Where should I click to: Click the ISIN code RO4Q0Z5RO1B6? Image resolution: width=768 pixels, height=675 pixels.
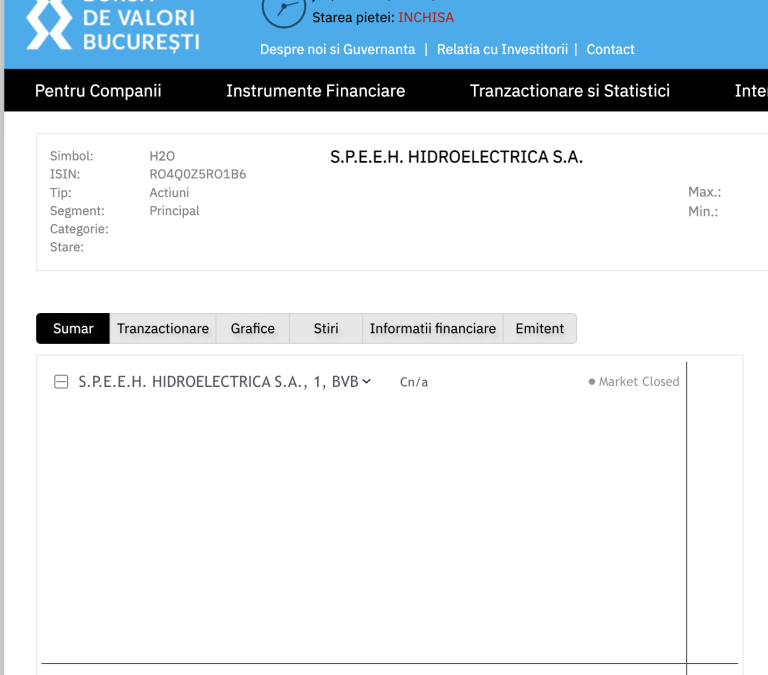(x=198, y=174)
